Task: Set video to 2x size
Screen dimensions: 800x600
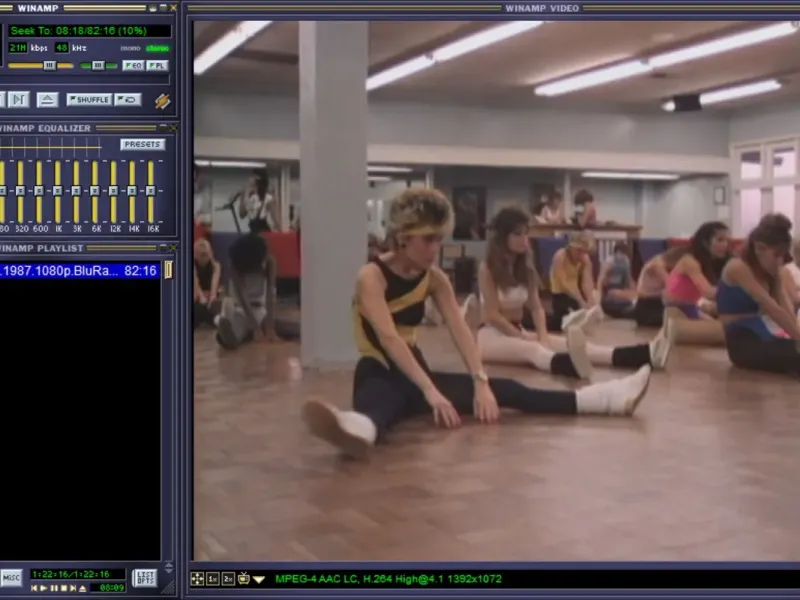Action: [228, 579]
